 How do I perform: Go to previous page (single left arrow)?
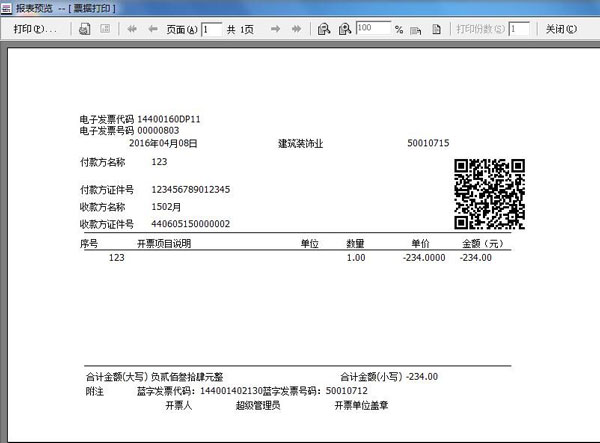pyautogui.click(x=152, y=29)
